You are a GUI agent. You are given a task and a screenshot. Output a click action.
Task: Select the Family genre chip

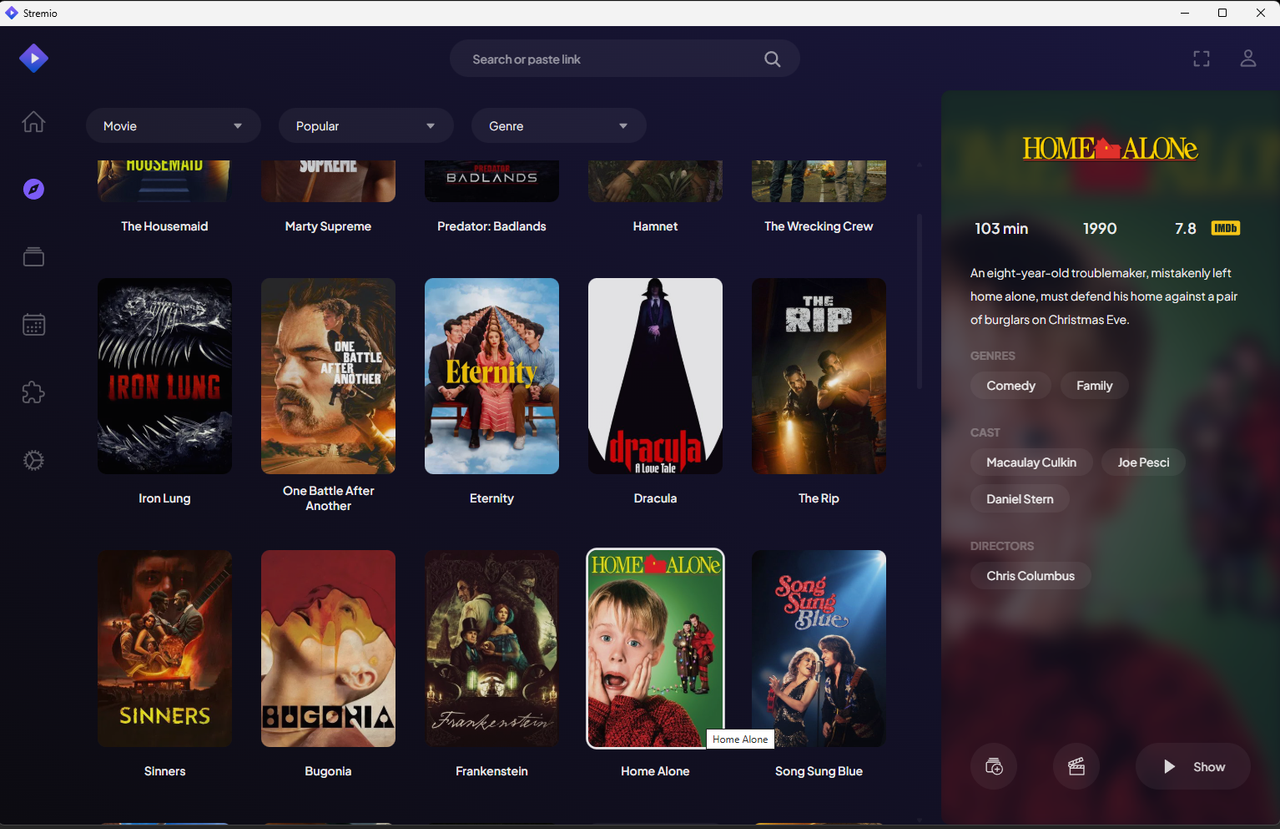coord(1094,386)
